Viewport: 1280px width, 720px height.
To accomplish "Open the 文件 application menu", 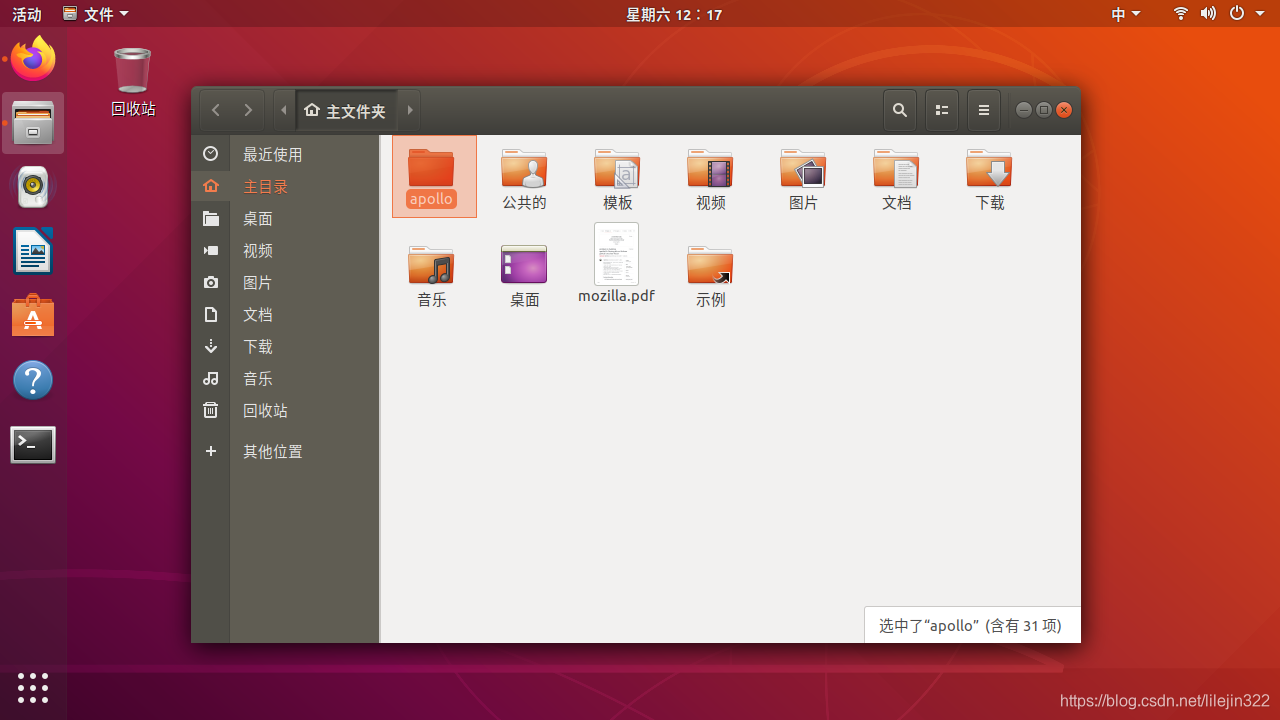I will (96, 14).
